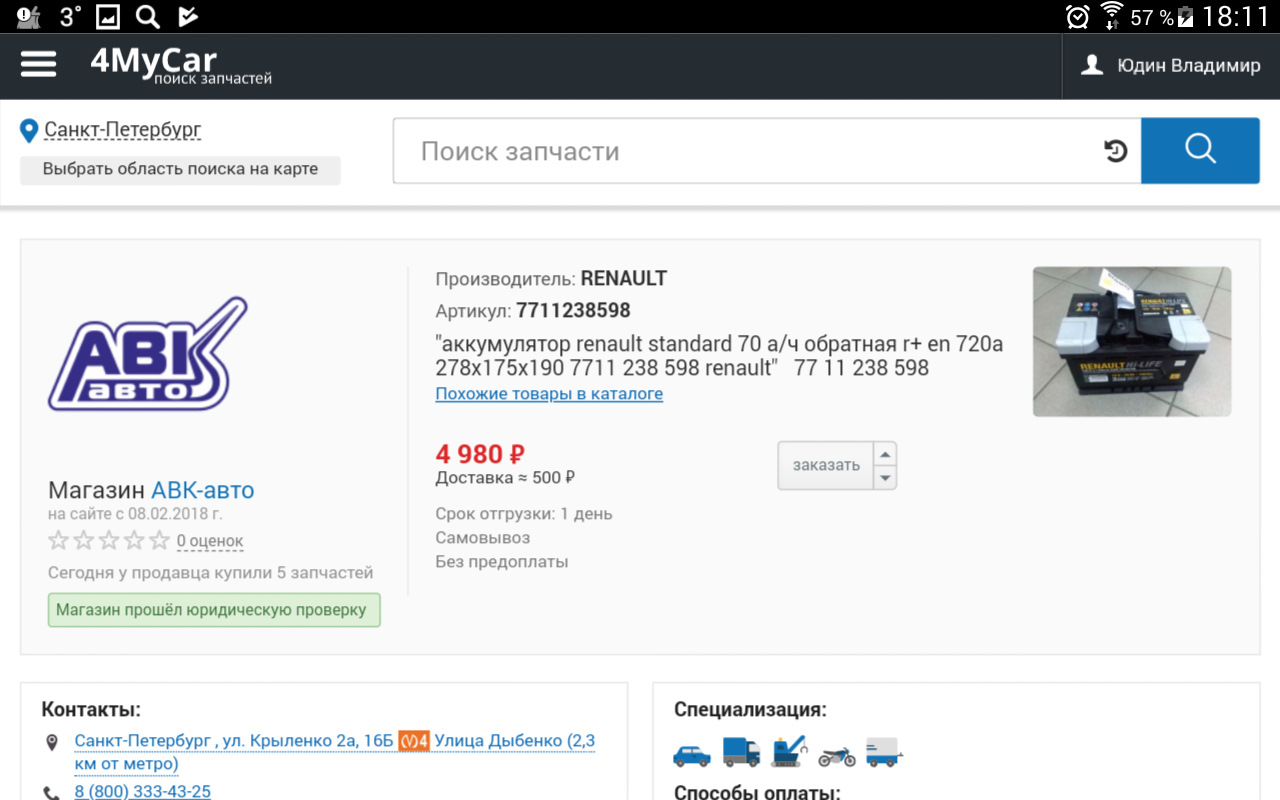Open search history clock icon
This screenshot has height=800, width=1280.
point(1116,151)
